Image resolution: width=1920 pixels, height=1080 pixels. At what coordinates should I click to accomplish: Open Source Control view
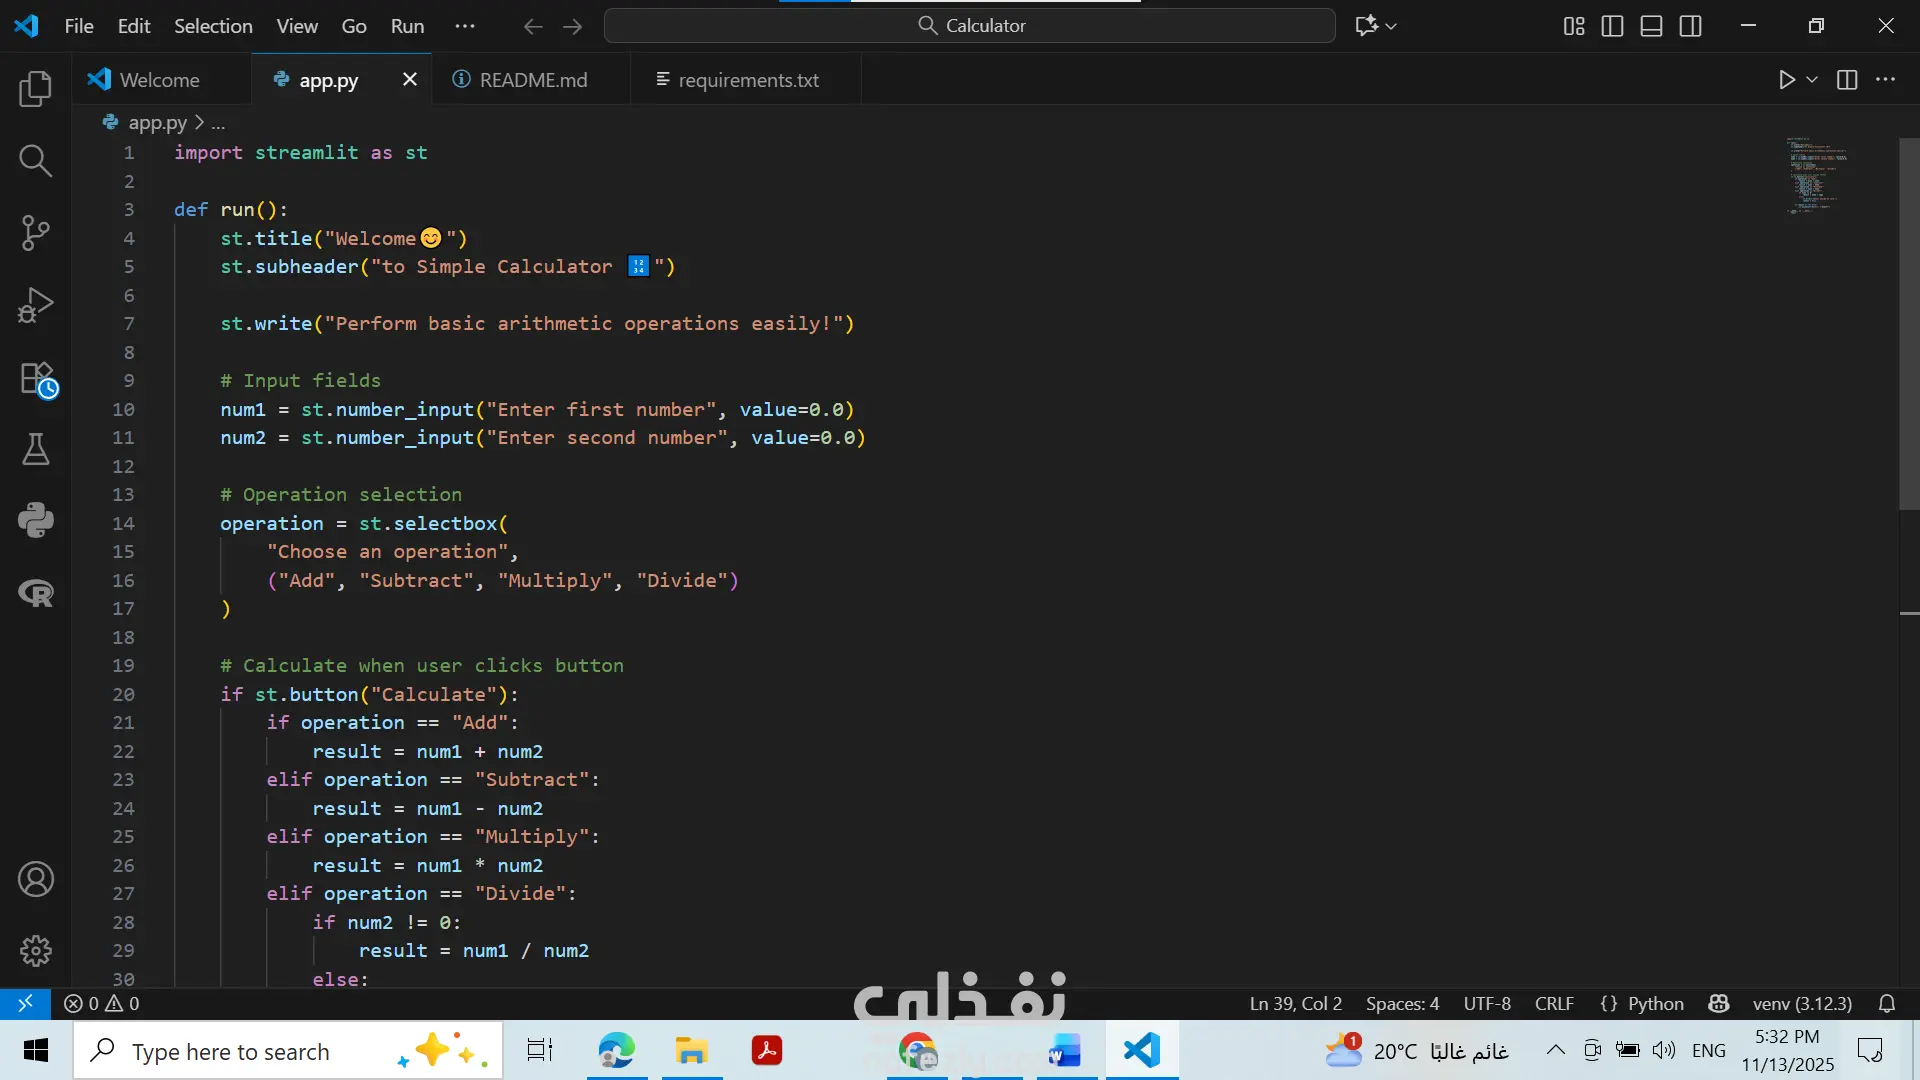(35, 232)
